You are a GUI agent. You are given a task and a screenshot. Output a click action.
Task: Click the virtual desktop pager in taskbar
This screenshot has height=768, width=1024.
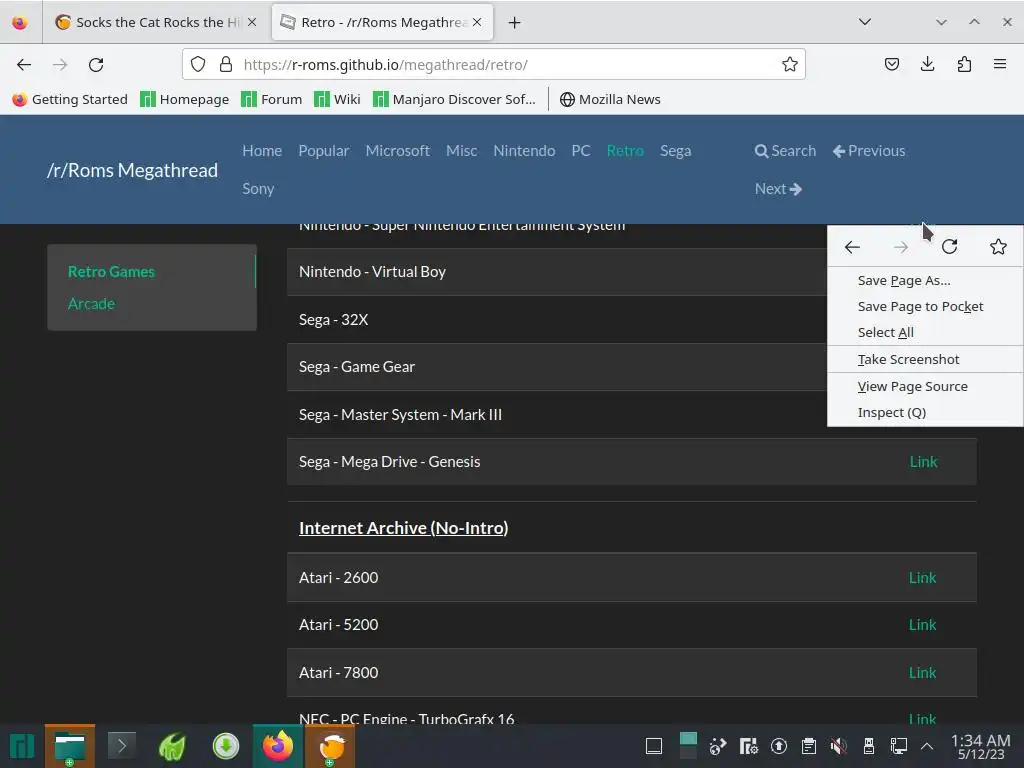tap(688, 746)
